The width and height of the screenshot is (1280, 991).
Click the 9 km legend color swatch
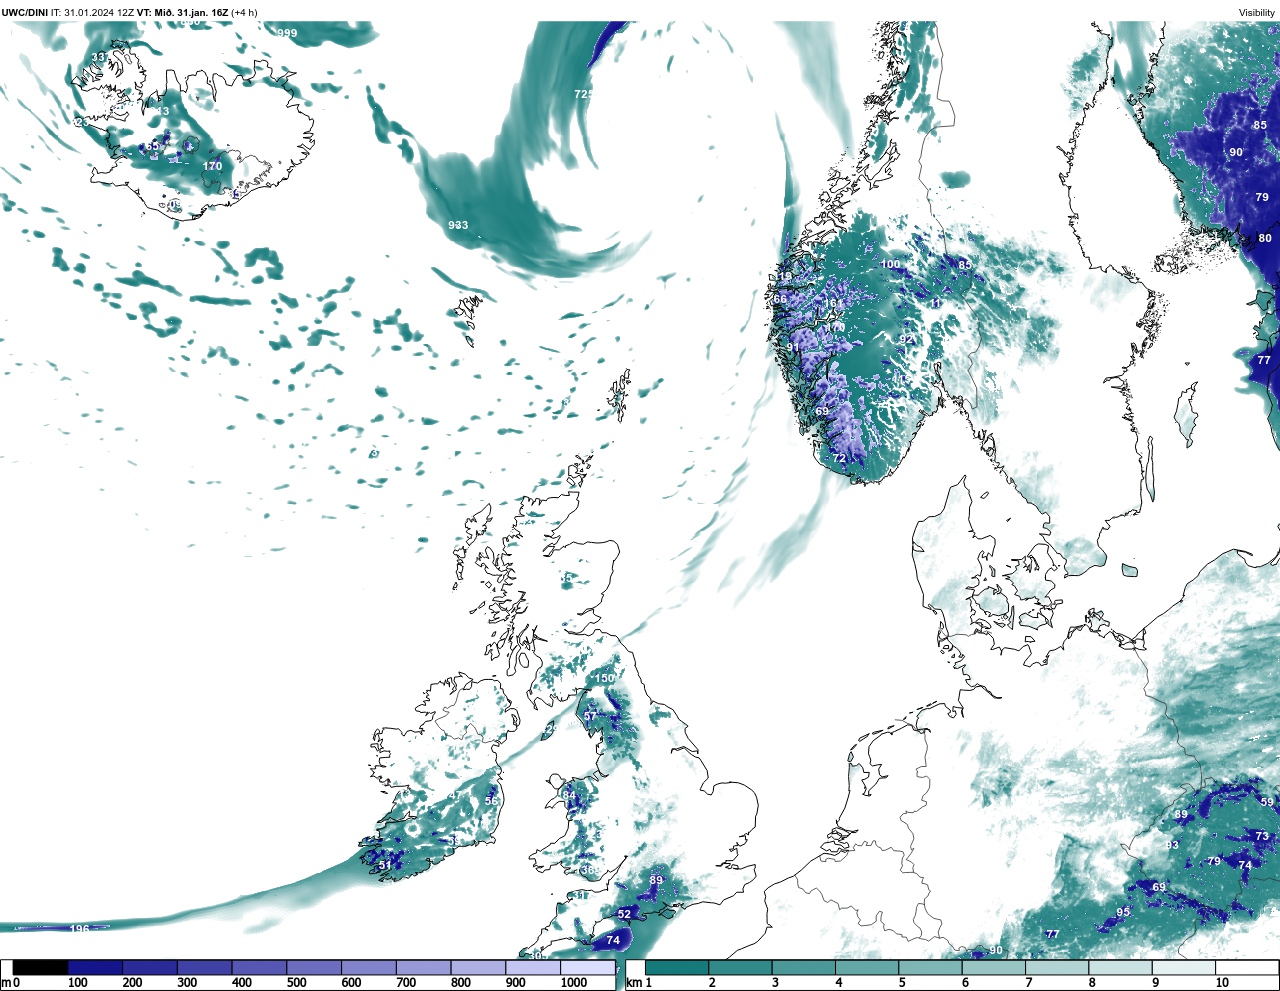[x=1184, y=968]
